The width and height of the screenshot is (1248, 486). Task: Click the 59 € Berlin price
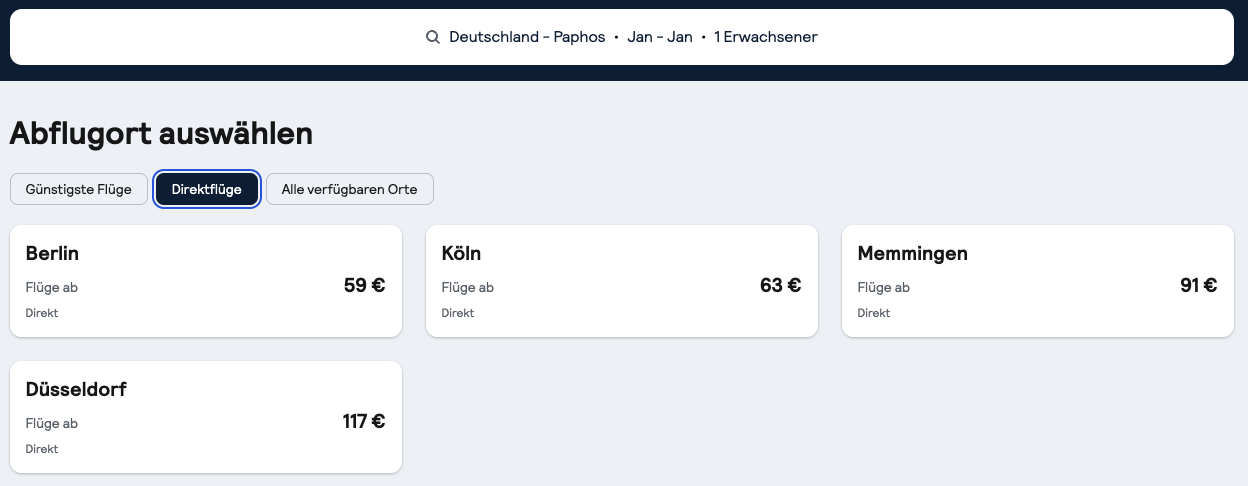coord(364,285)
